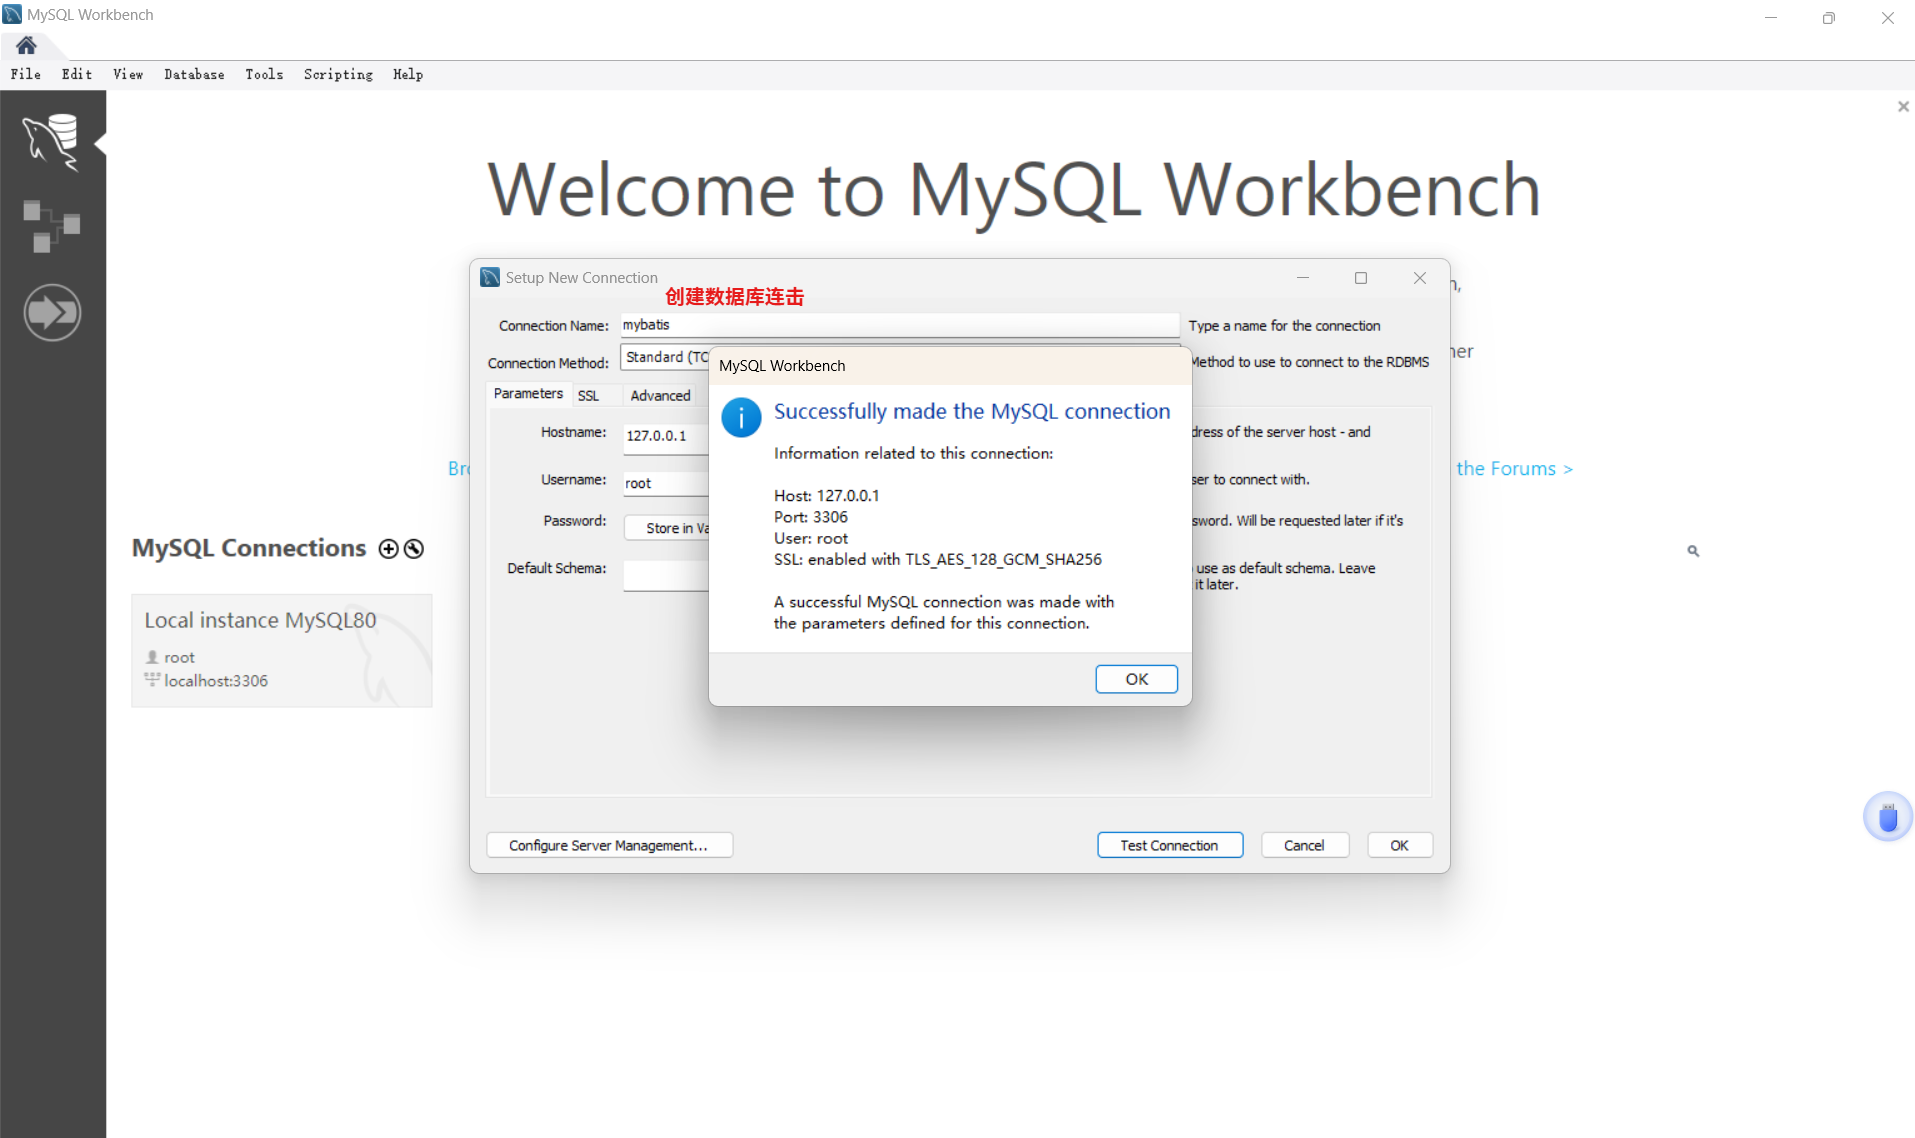1915x1138 pixels.
Task: Click the MySQL Workbench title bar app icon
Action: 12,14
